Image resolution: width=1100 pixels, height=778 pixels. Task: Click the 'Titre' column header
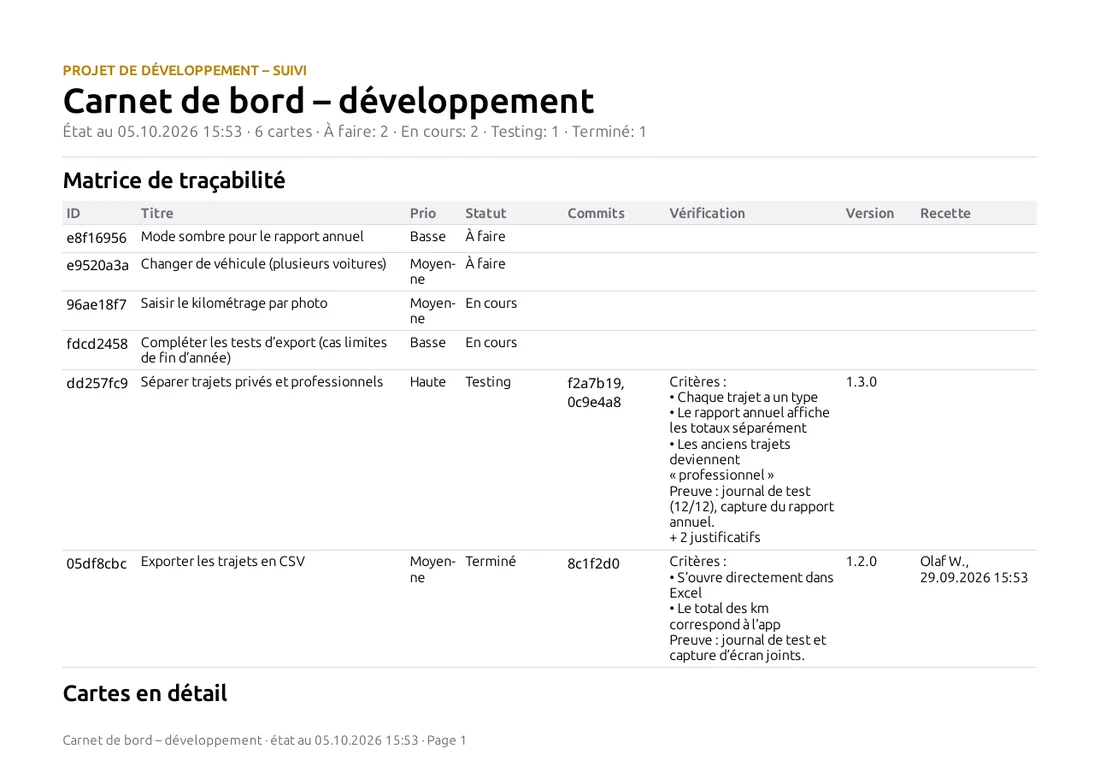coord(157,213)
